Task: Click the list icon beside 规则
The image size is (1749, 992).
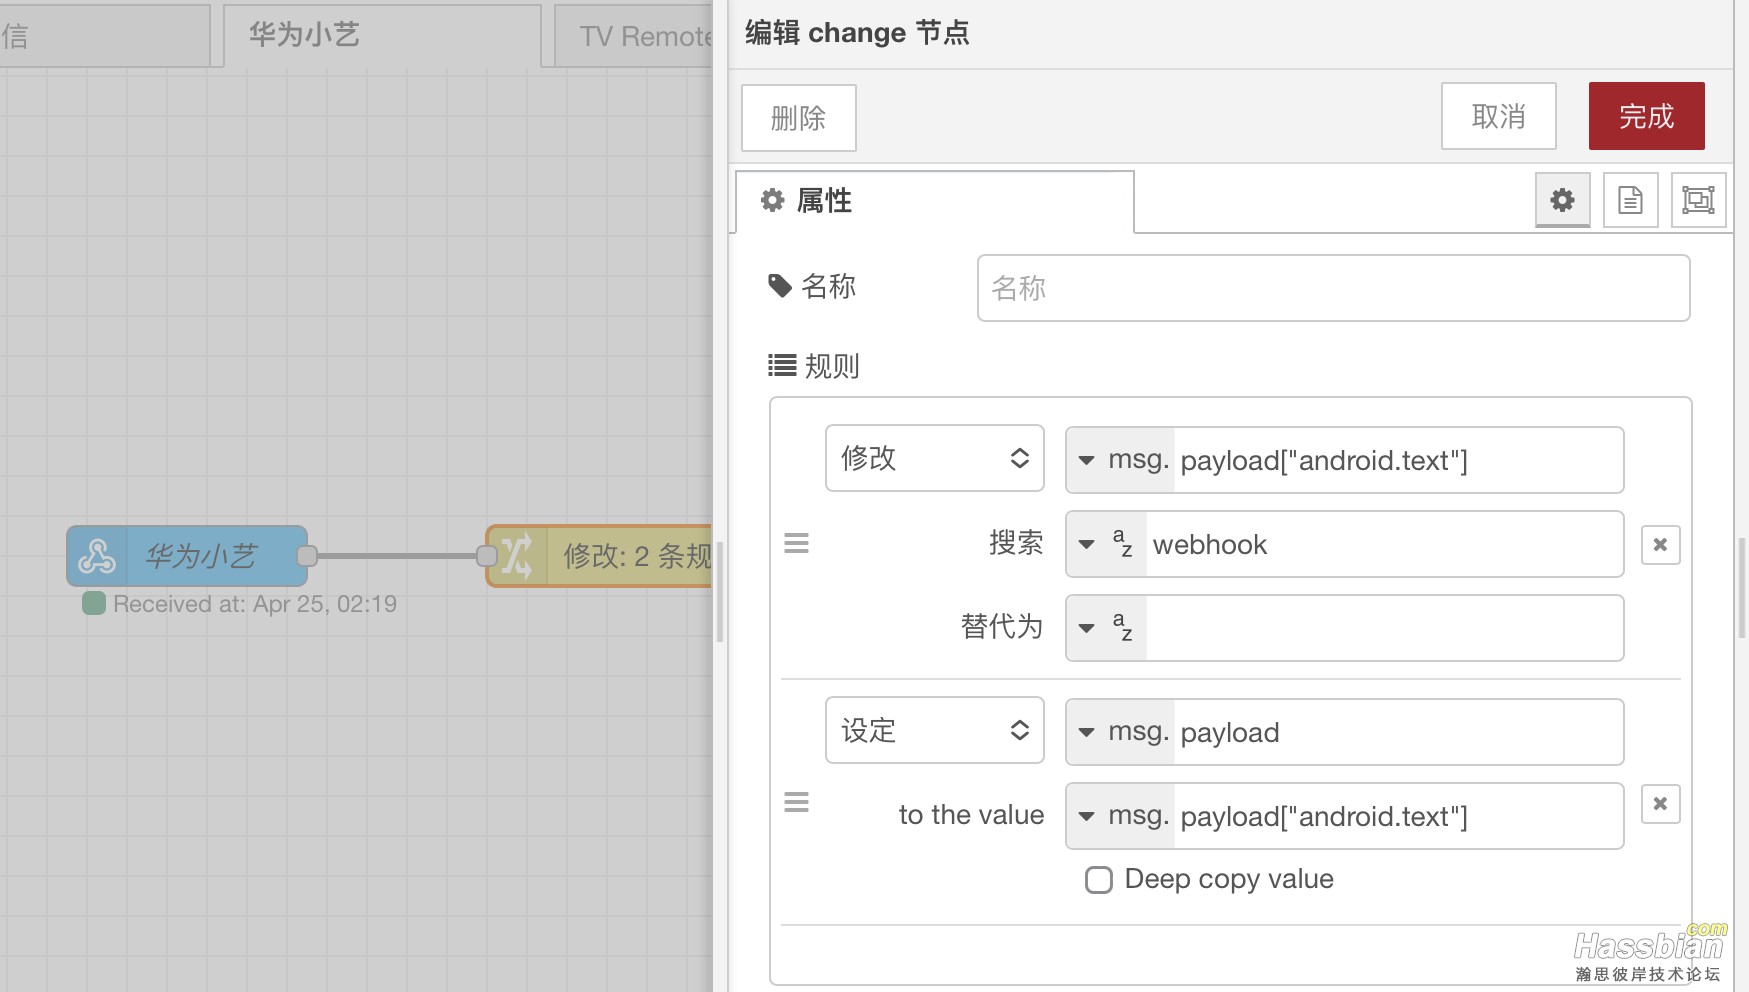Action: (x=782, y=365)
